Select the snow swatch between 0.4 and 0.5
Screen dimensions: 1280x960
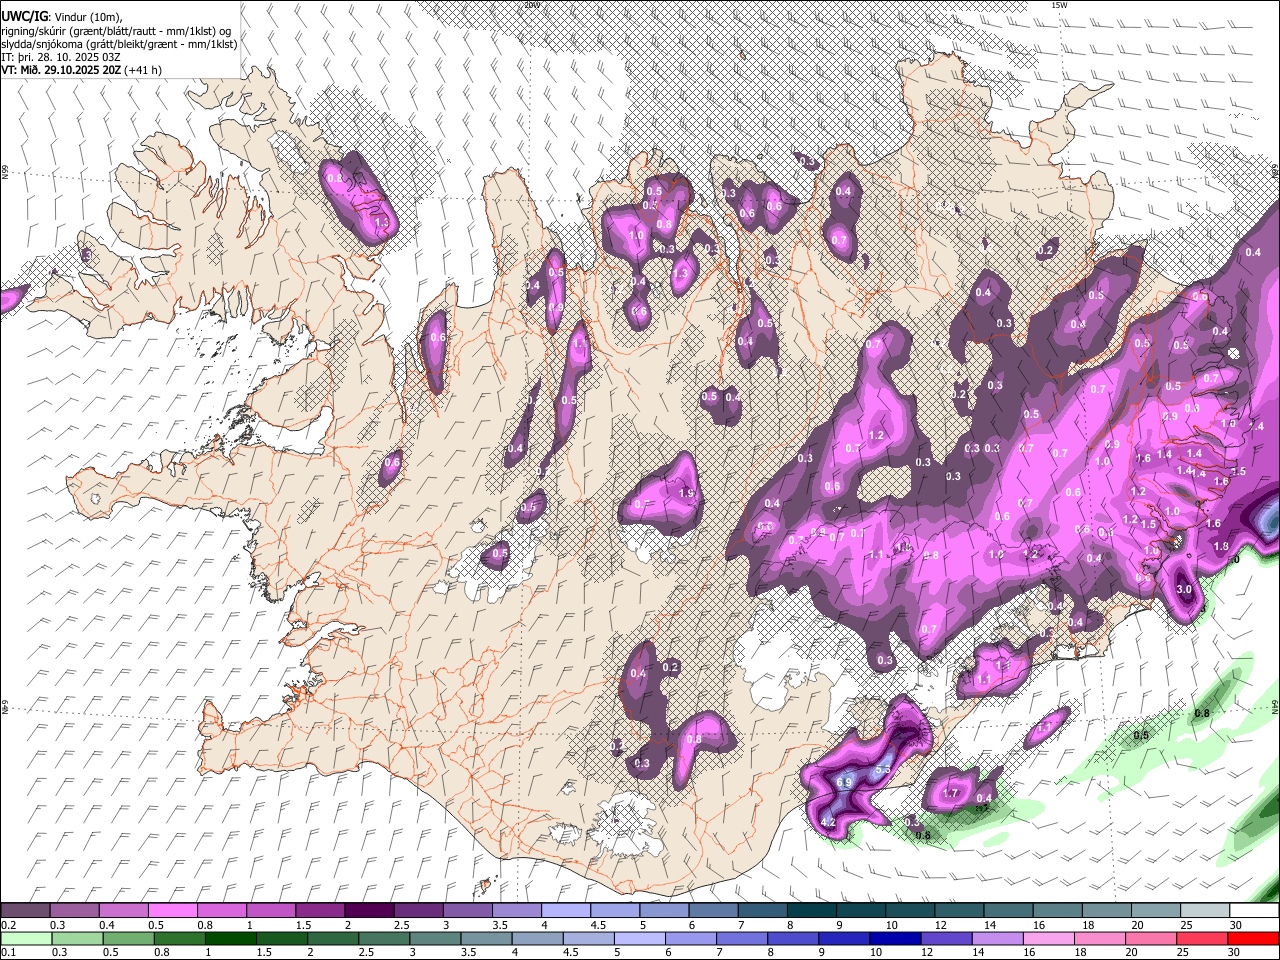124,911
